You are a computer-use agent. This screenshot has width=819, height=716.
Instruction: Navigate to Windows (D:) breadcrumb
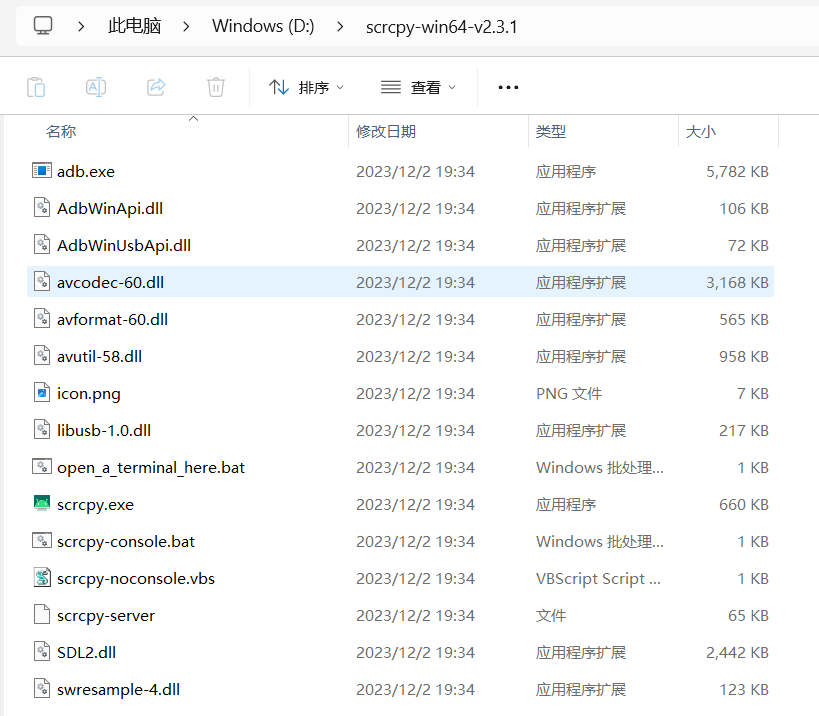pos(263,26)
